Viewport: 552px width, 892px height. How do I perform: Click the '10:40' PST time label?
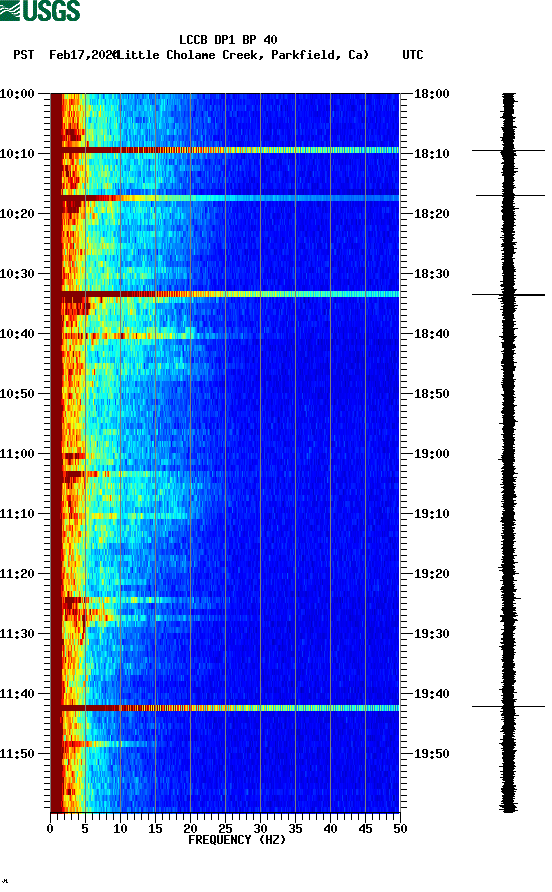click(18, 333)
